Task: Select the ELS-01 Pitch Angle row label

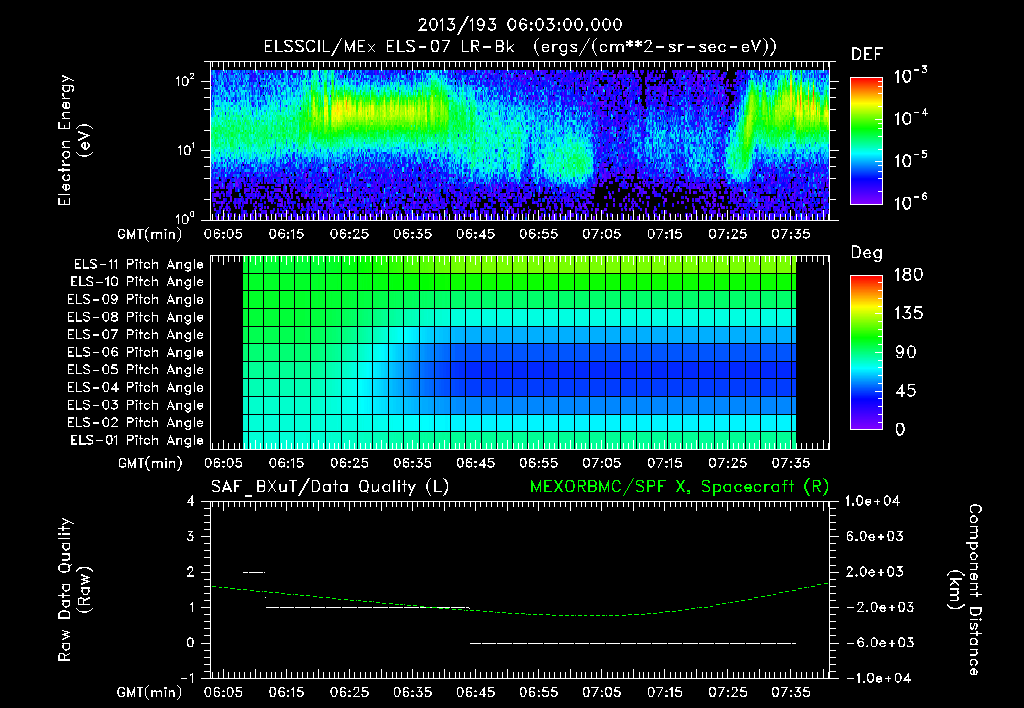Action: [137, 440]
